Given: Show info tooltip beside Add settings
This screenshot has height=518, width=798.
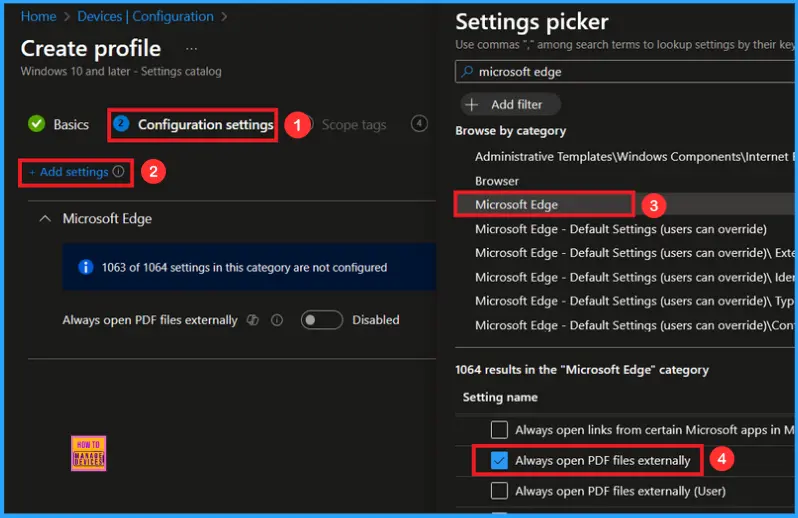Looking at the screenshot, I should pos(119,171).
